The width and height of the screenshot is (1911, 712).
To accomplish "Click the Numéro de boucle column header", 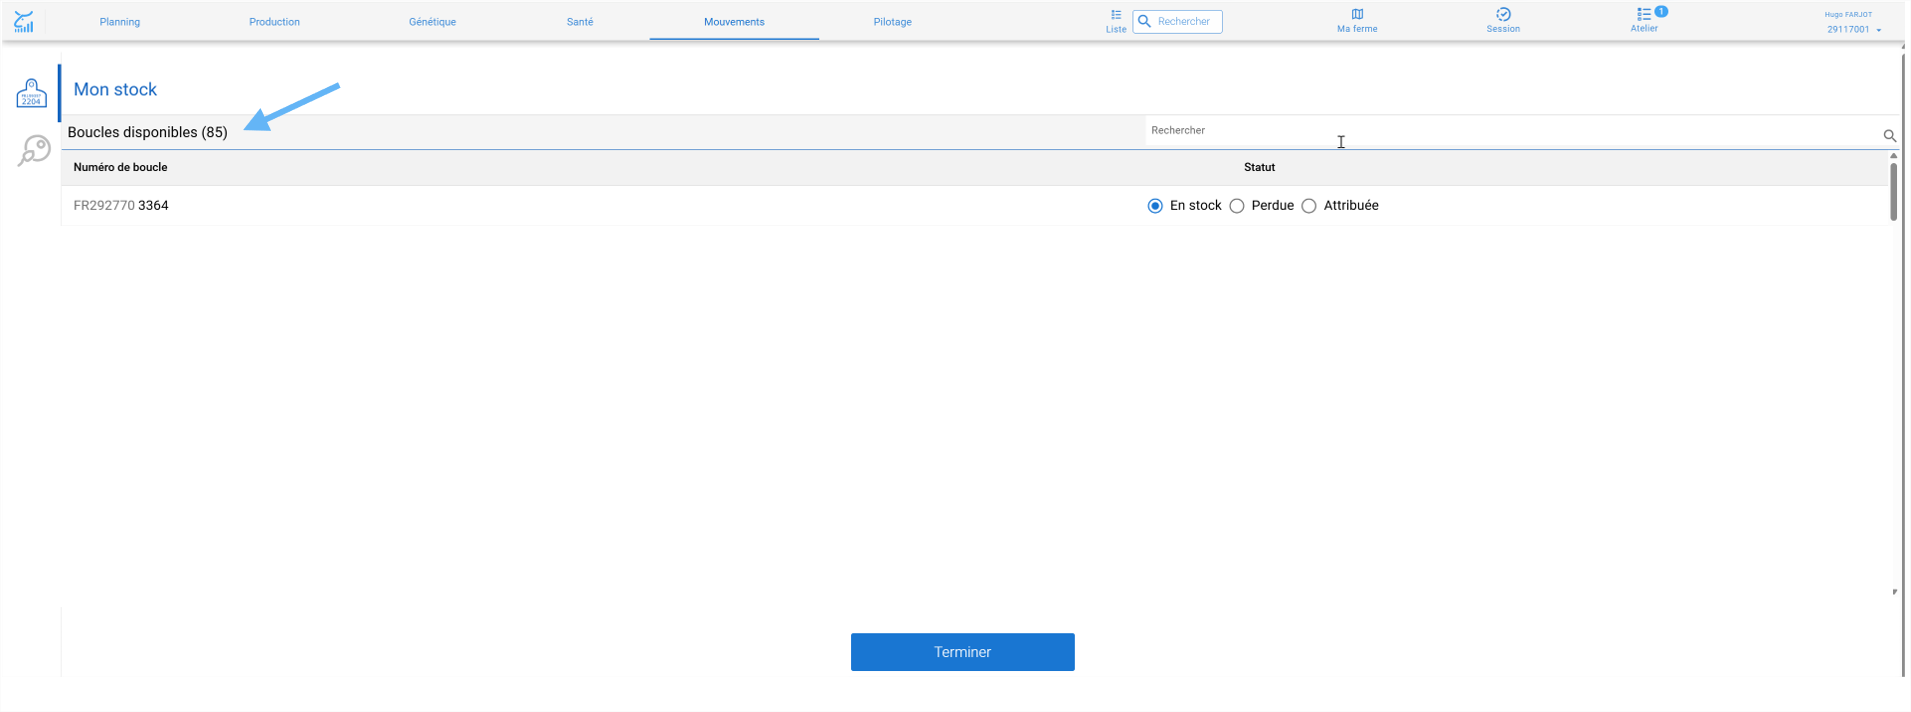I will 120,167.
